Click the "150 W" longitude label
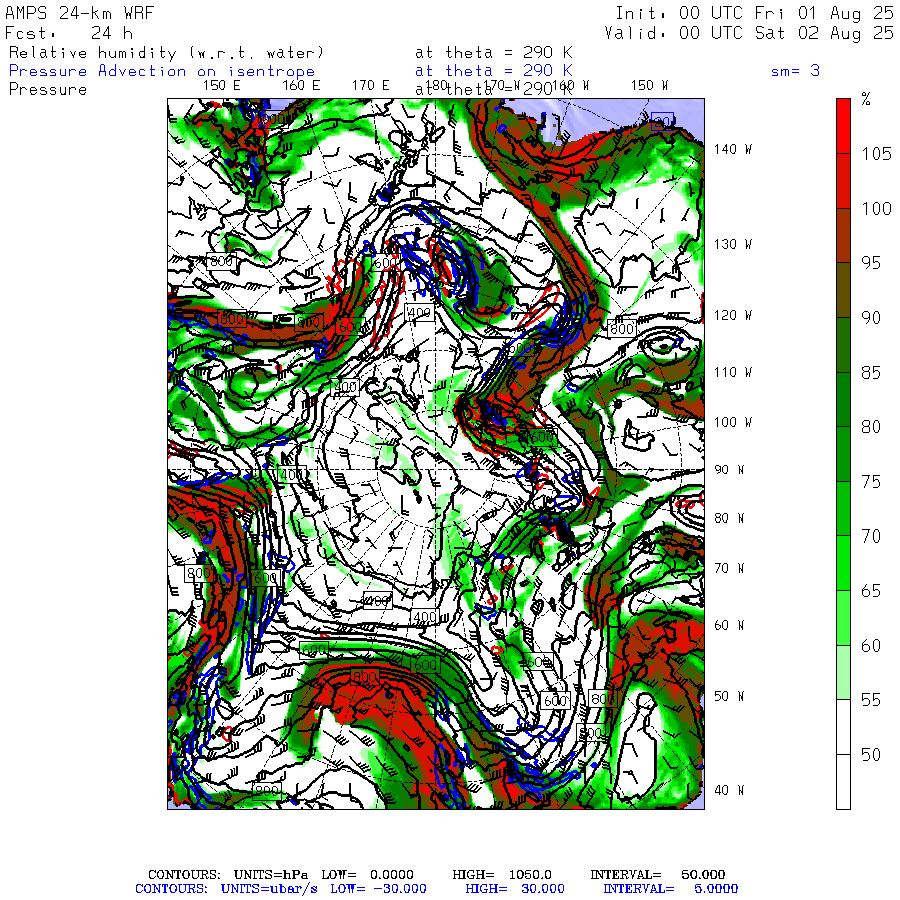The height and width of the screenshot is (900, 900). [x=649, y=86]
